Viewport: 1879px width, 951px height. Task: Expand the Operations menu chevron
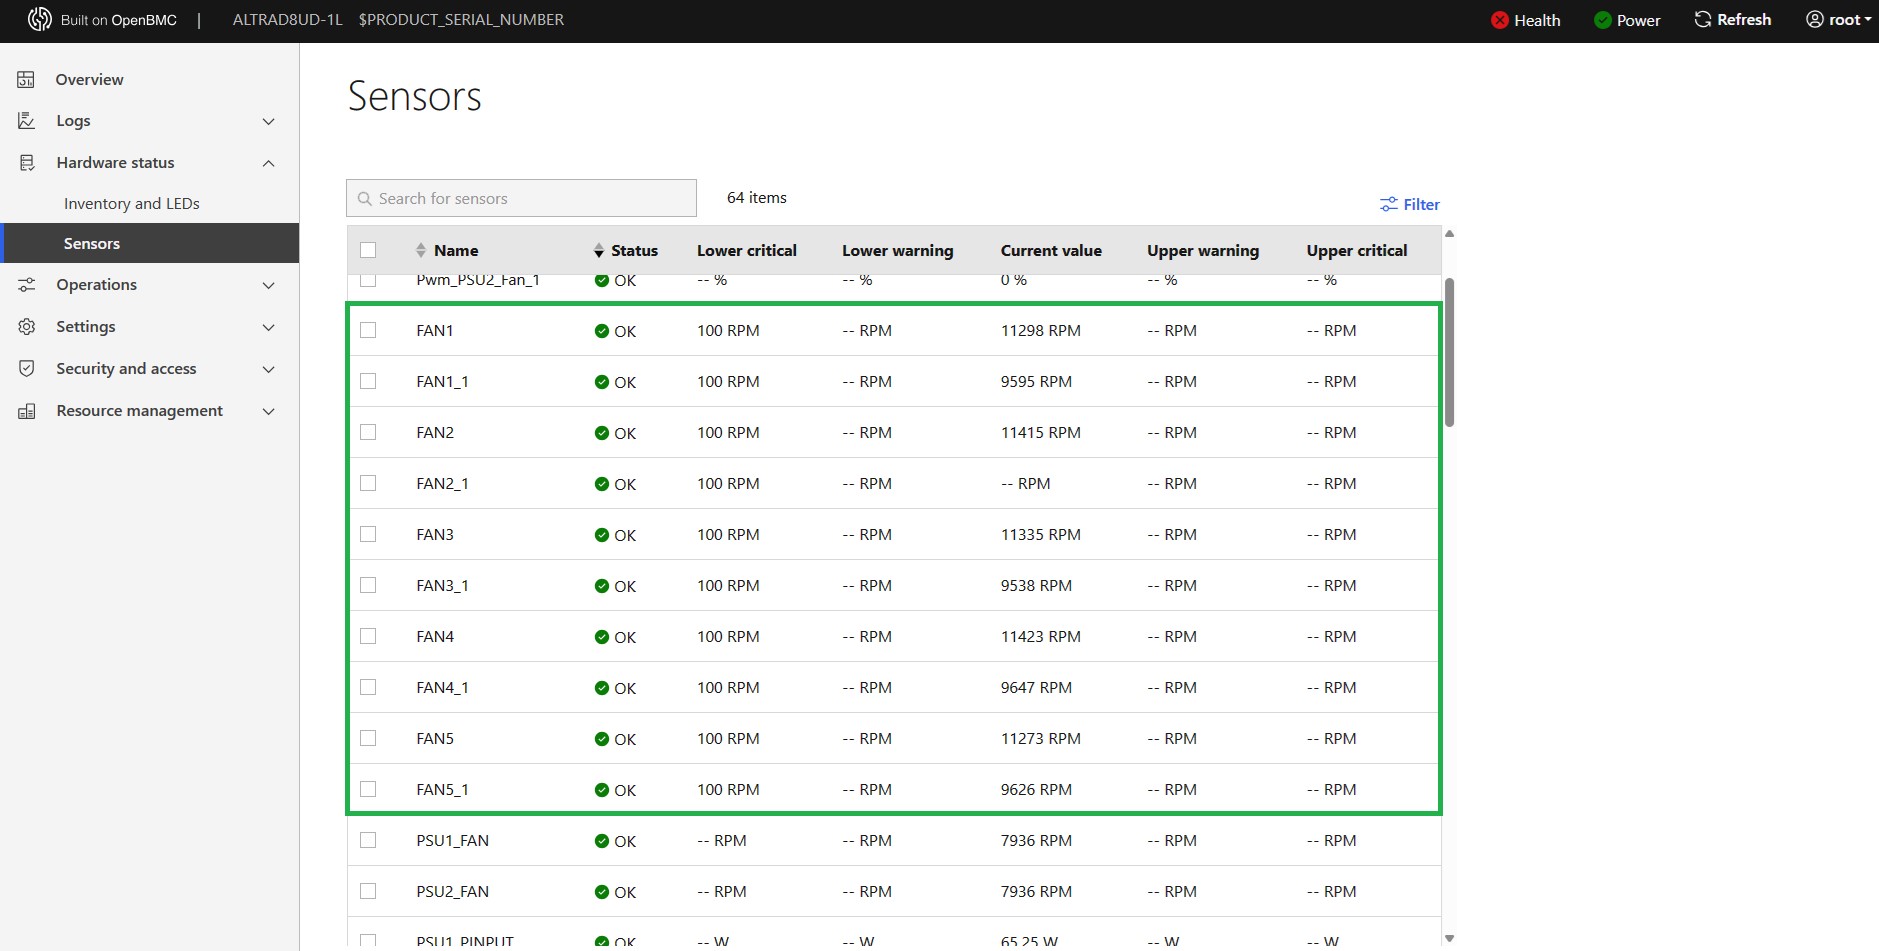[268, 285]
